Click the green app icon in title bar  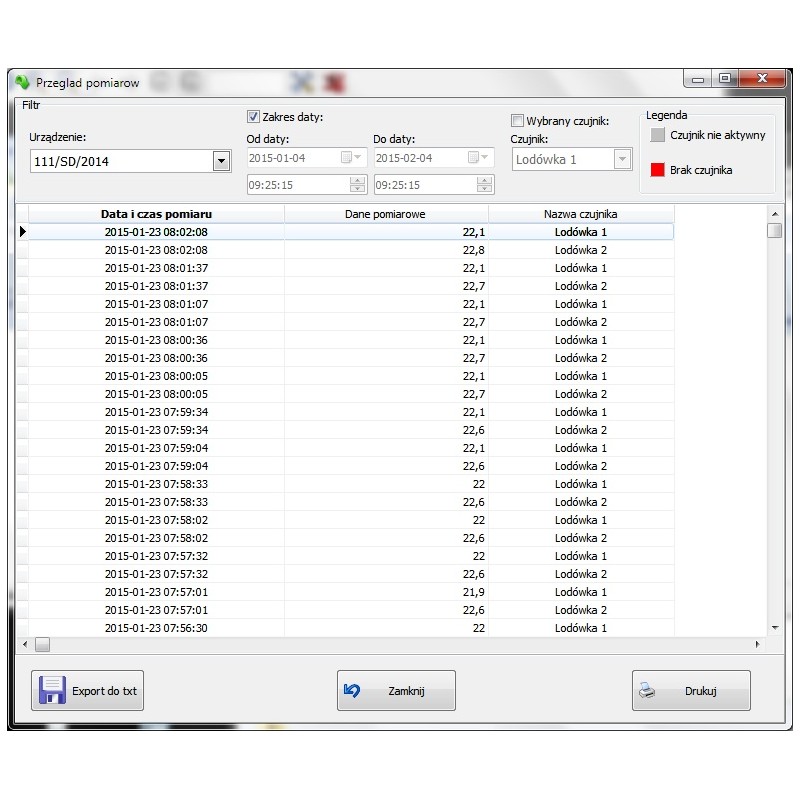pyautogui.click(x=22, y=82)
